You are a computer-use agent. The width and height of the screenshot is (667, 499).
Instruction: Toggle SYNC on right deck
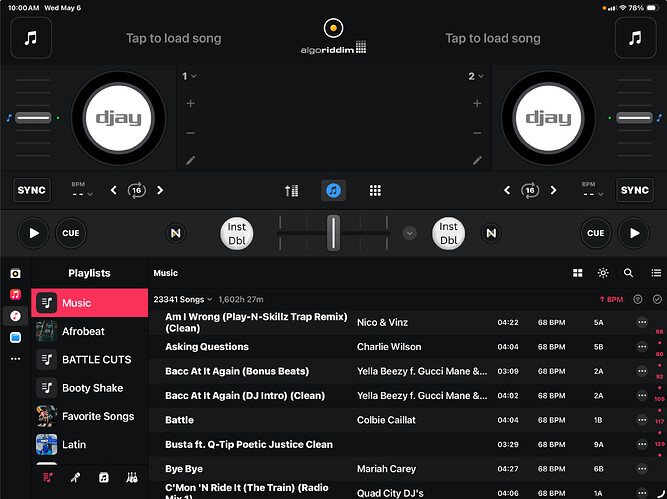point(635,190)
